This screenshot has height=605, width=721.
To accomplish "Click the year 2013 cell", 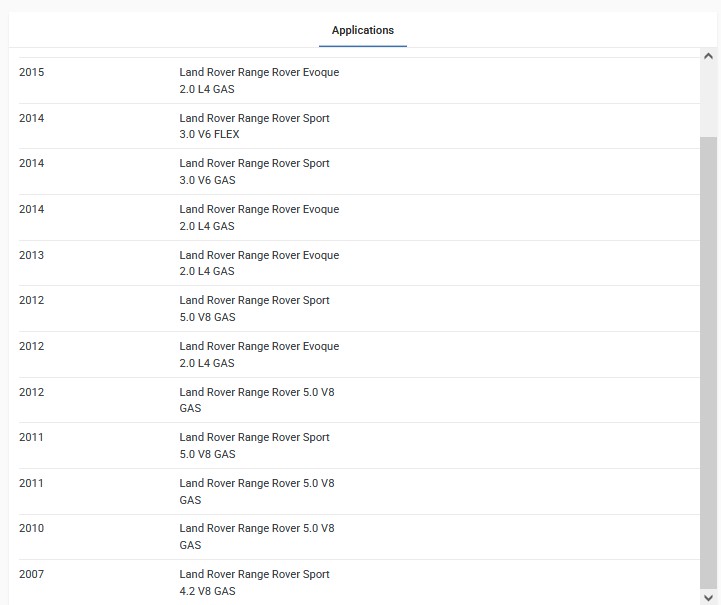I will (31, 255).
